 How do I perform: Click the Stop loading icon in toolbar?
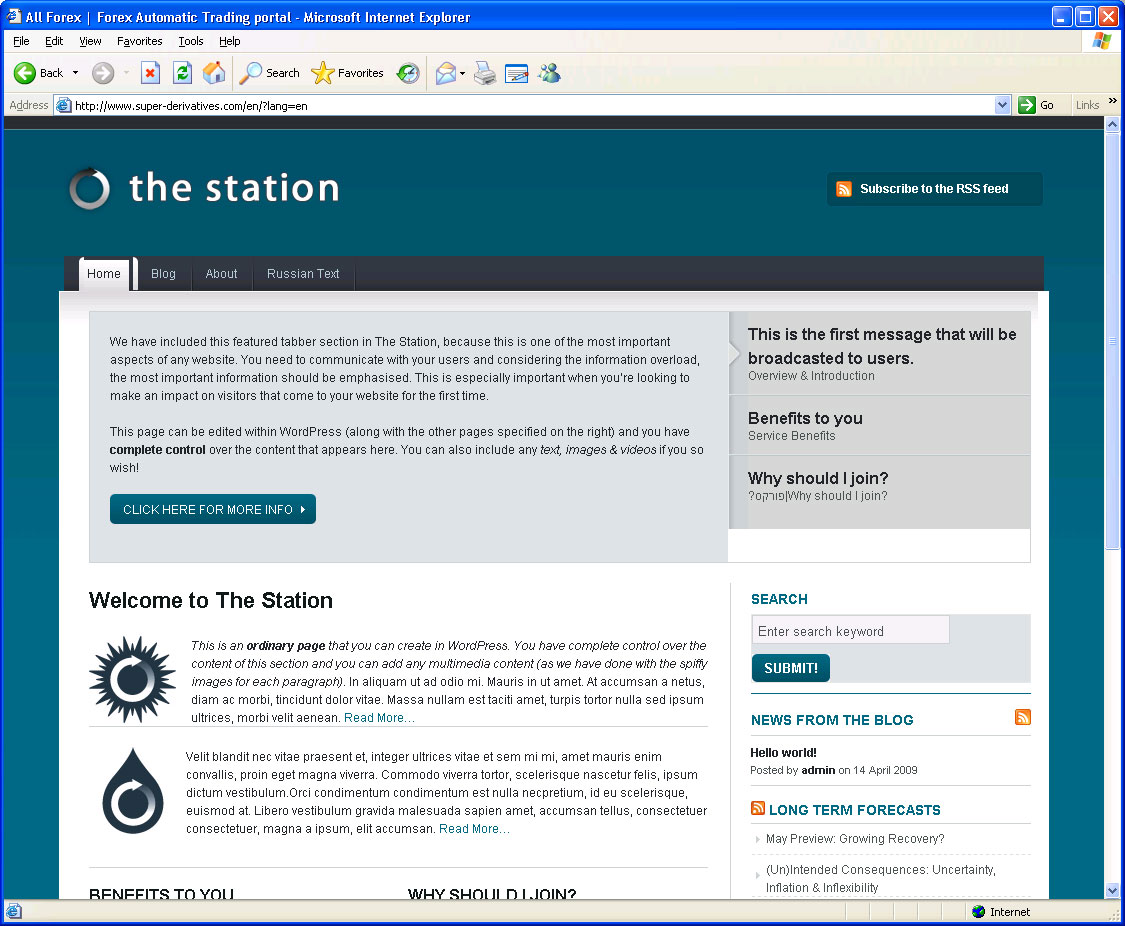(150, 73)
